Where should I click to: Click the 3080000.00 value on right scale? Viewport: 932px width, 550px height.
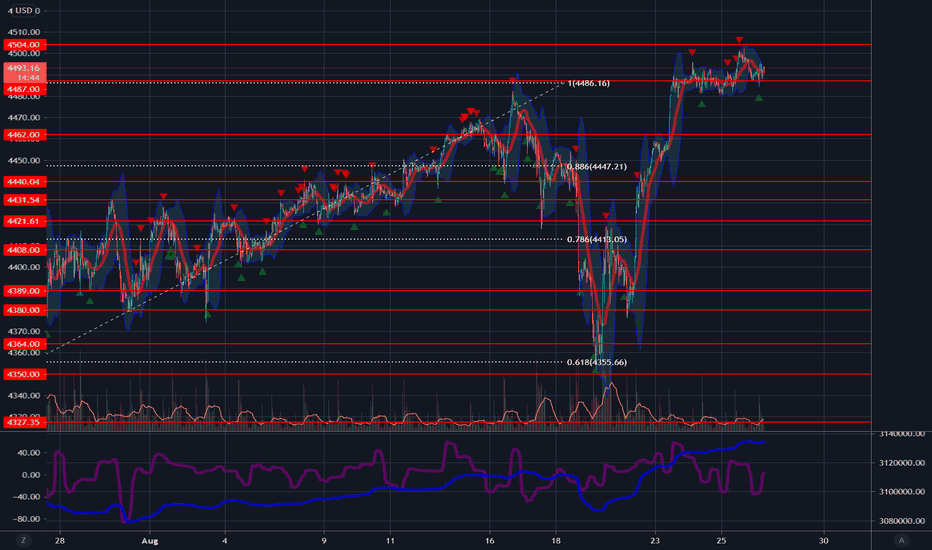(x=902, y=521)
